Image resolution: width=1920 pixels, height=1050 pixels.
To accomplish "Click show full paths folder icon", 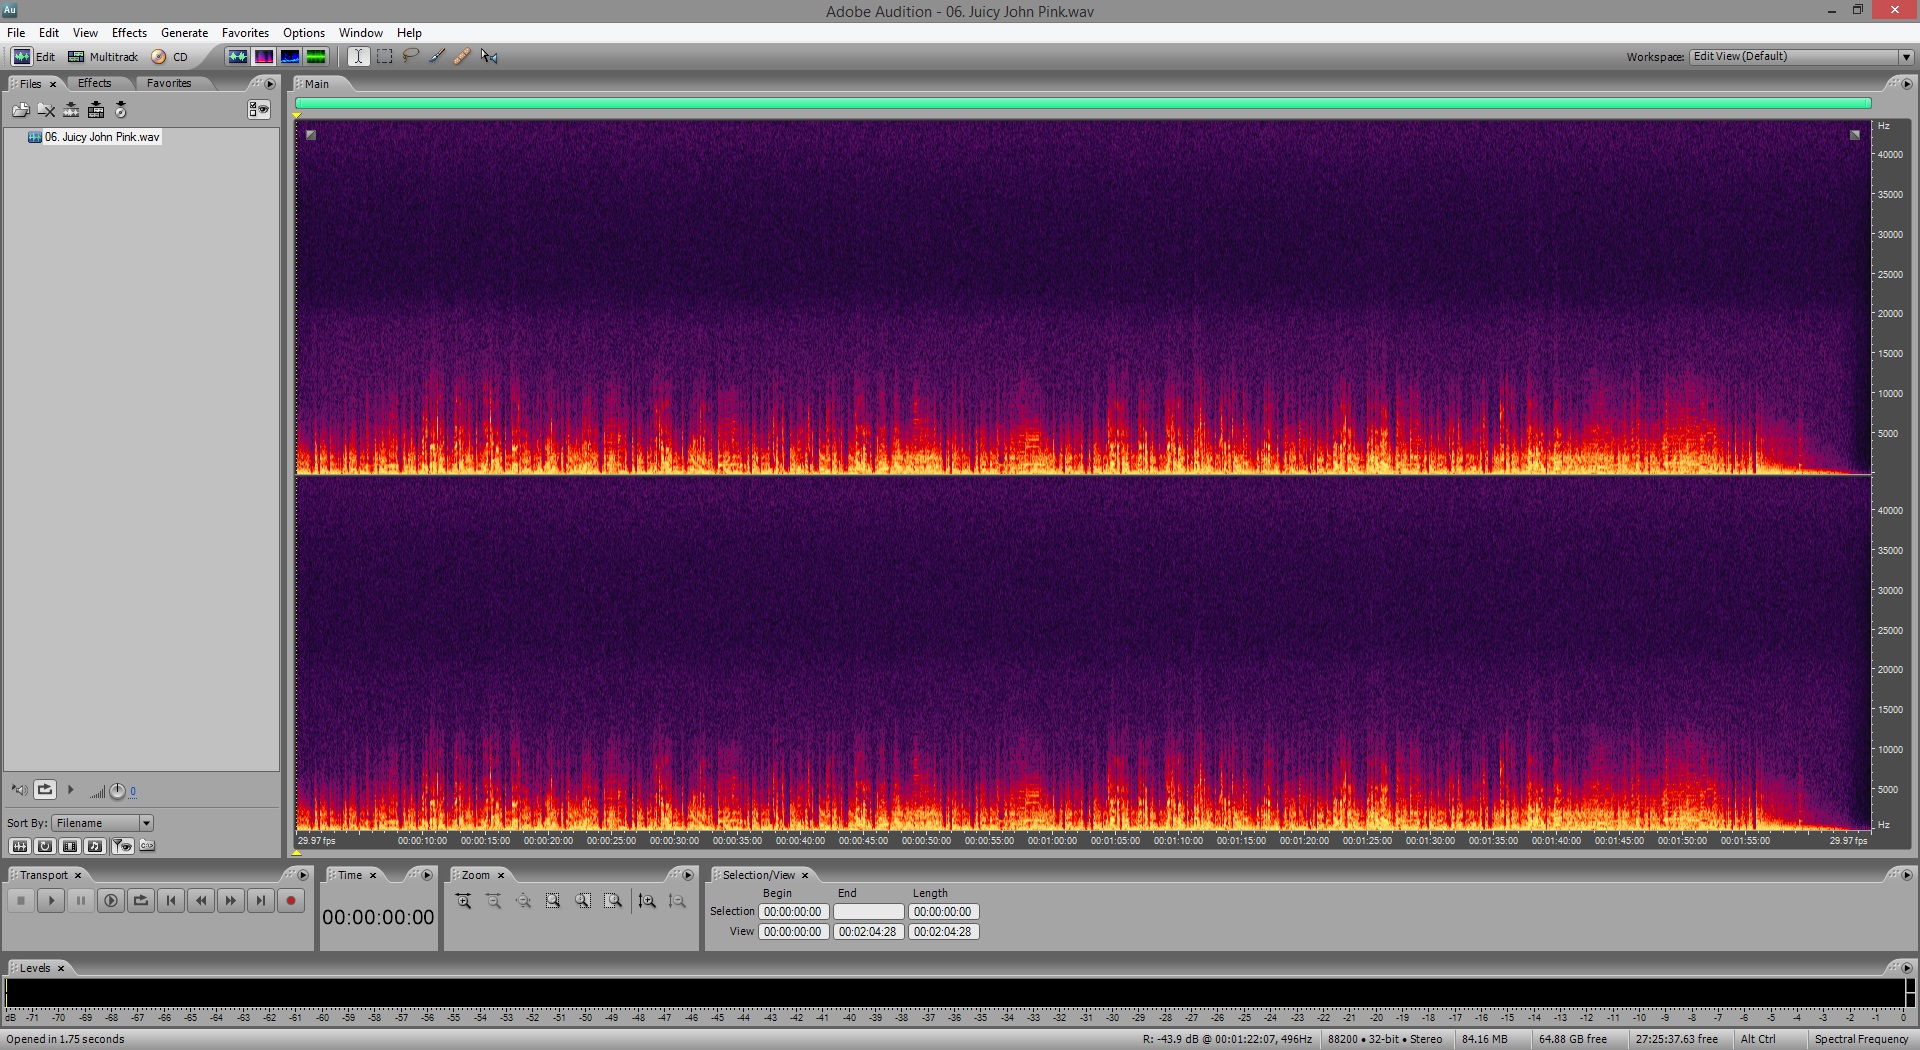I will coord(147,846).
